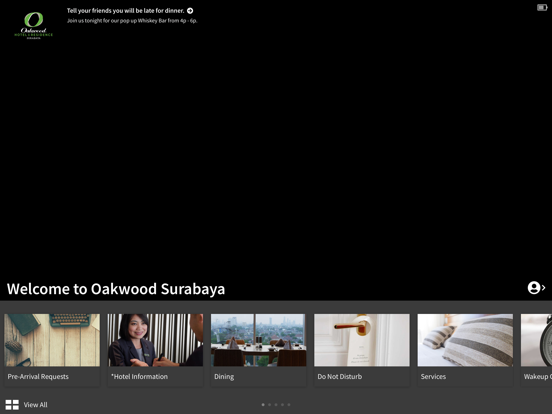Select the Whiskey Bar pop-up message text
Viewport: 552px width, 414px height.
[x=132, y=21]
